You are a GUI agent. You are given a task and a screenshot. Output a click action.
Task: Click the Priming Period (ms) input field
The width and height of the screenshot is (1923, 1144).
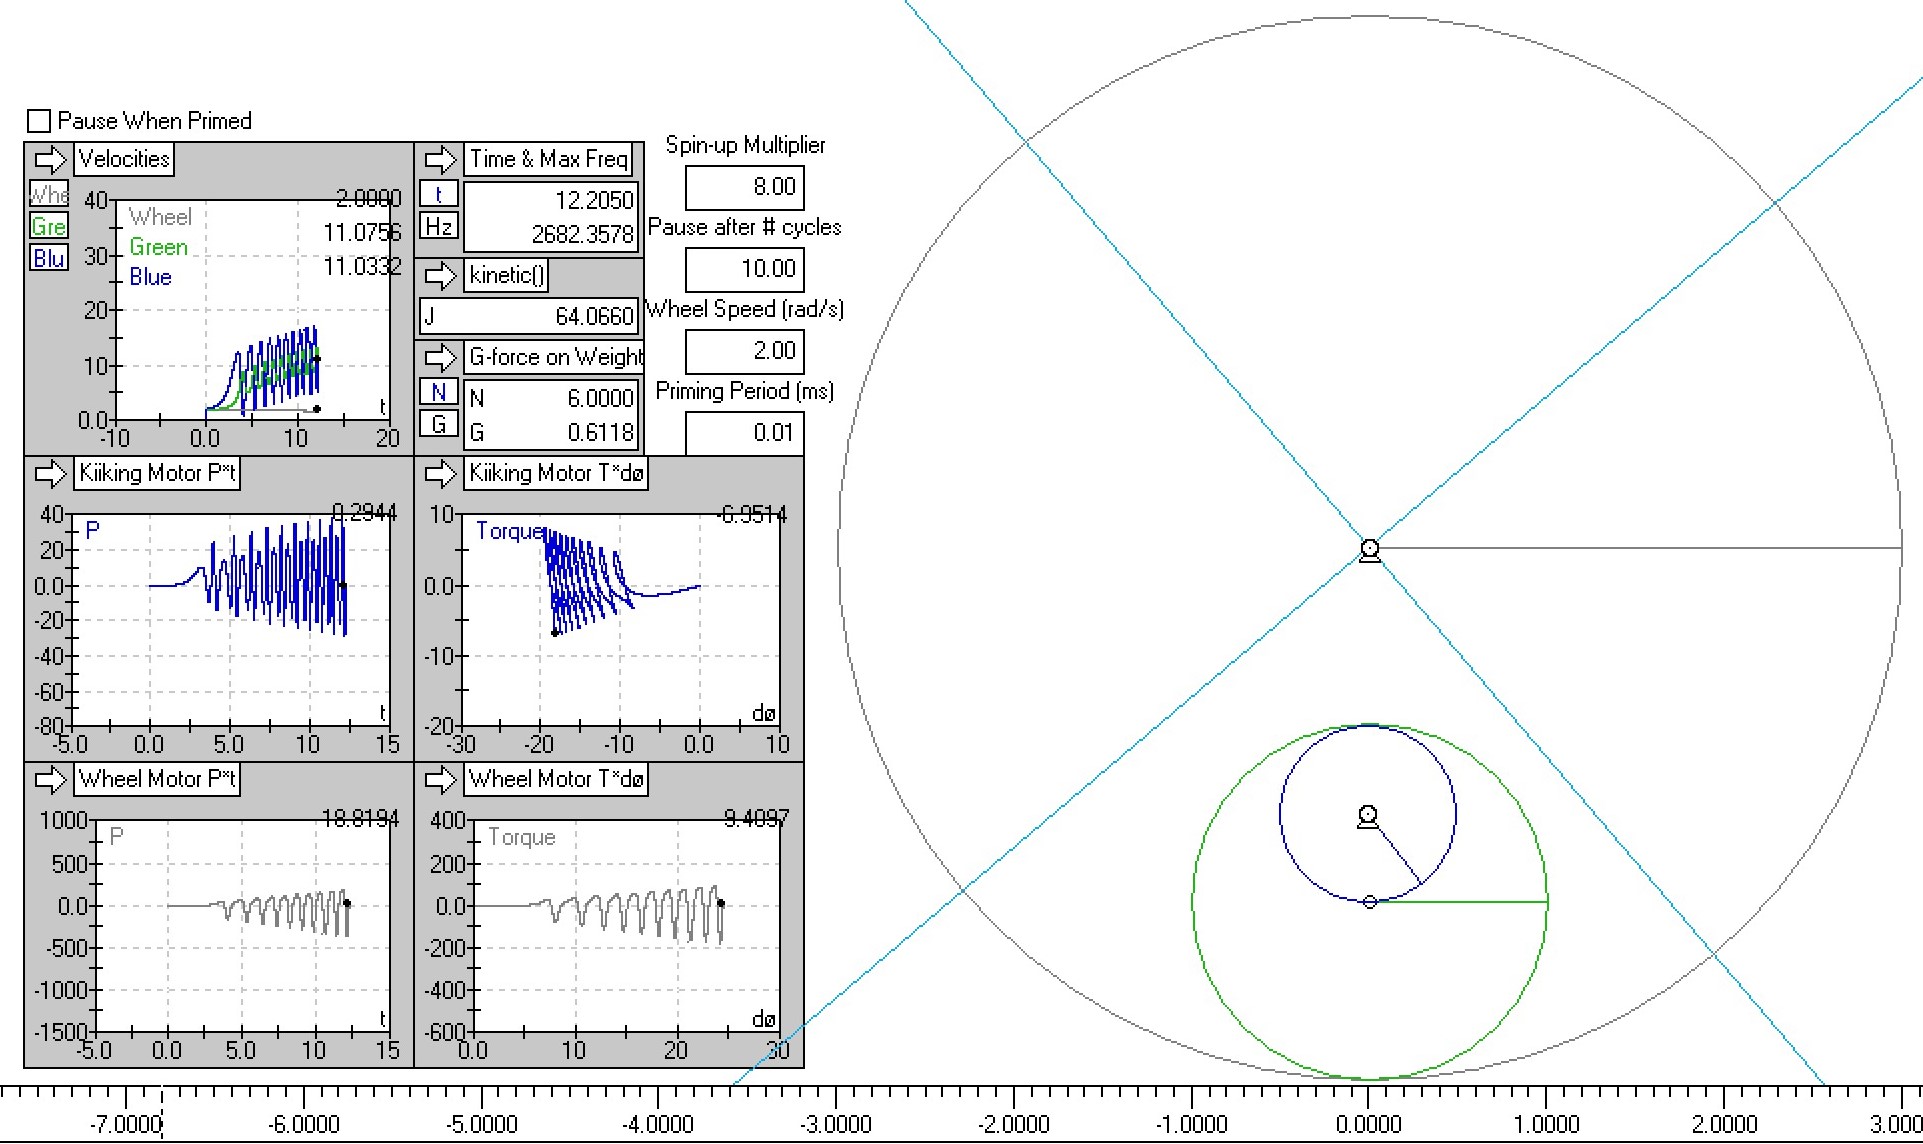coord(744,433)
